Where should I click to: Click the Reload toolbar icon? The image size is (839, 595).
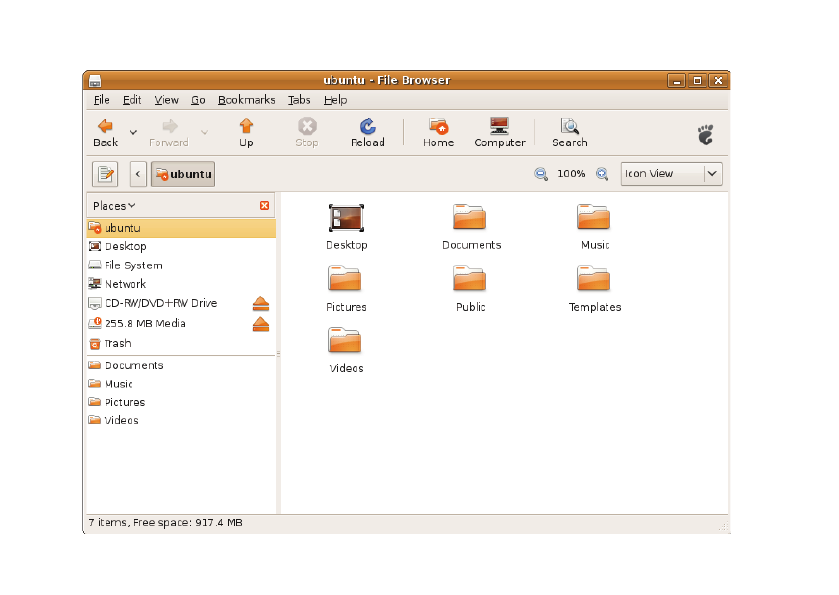(x=367, y=127)
